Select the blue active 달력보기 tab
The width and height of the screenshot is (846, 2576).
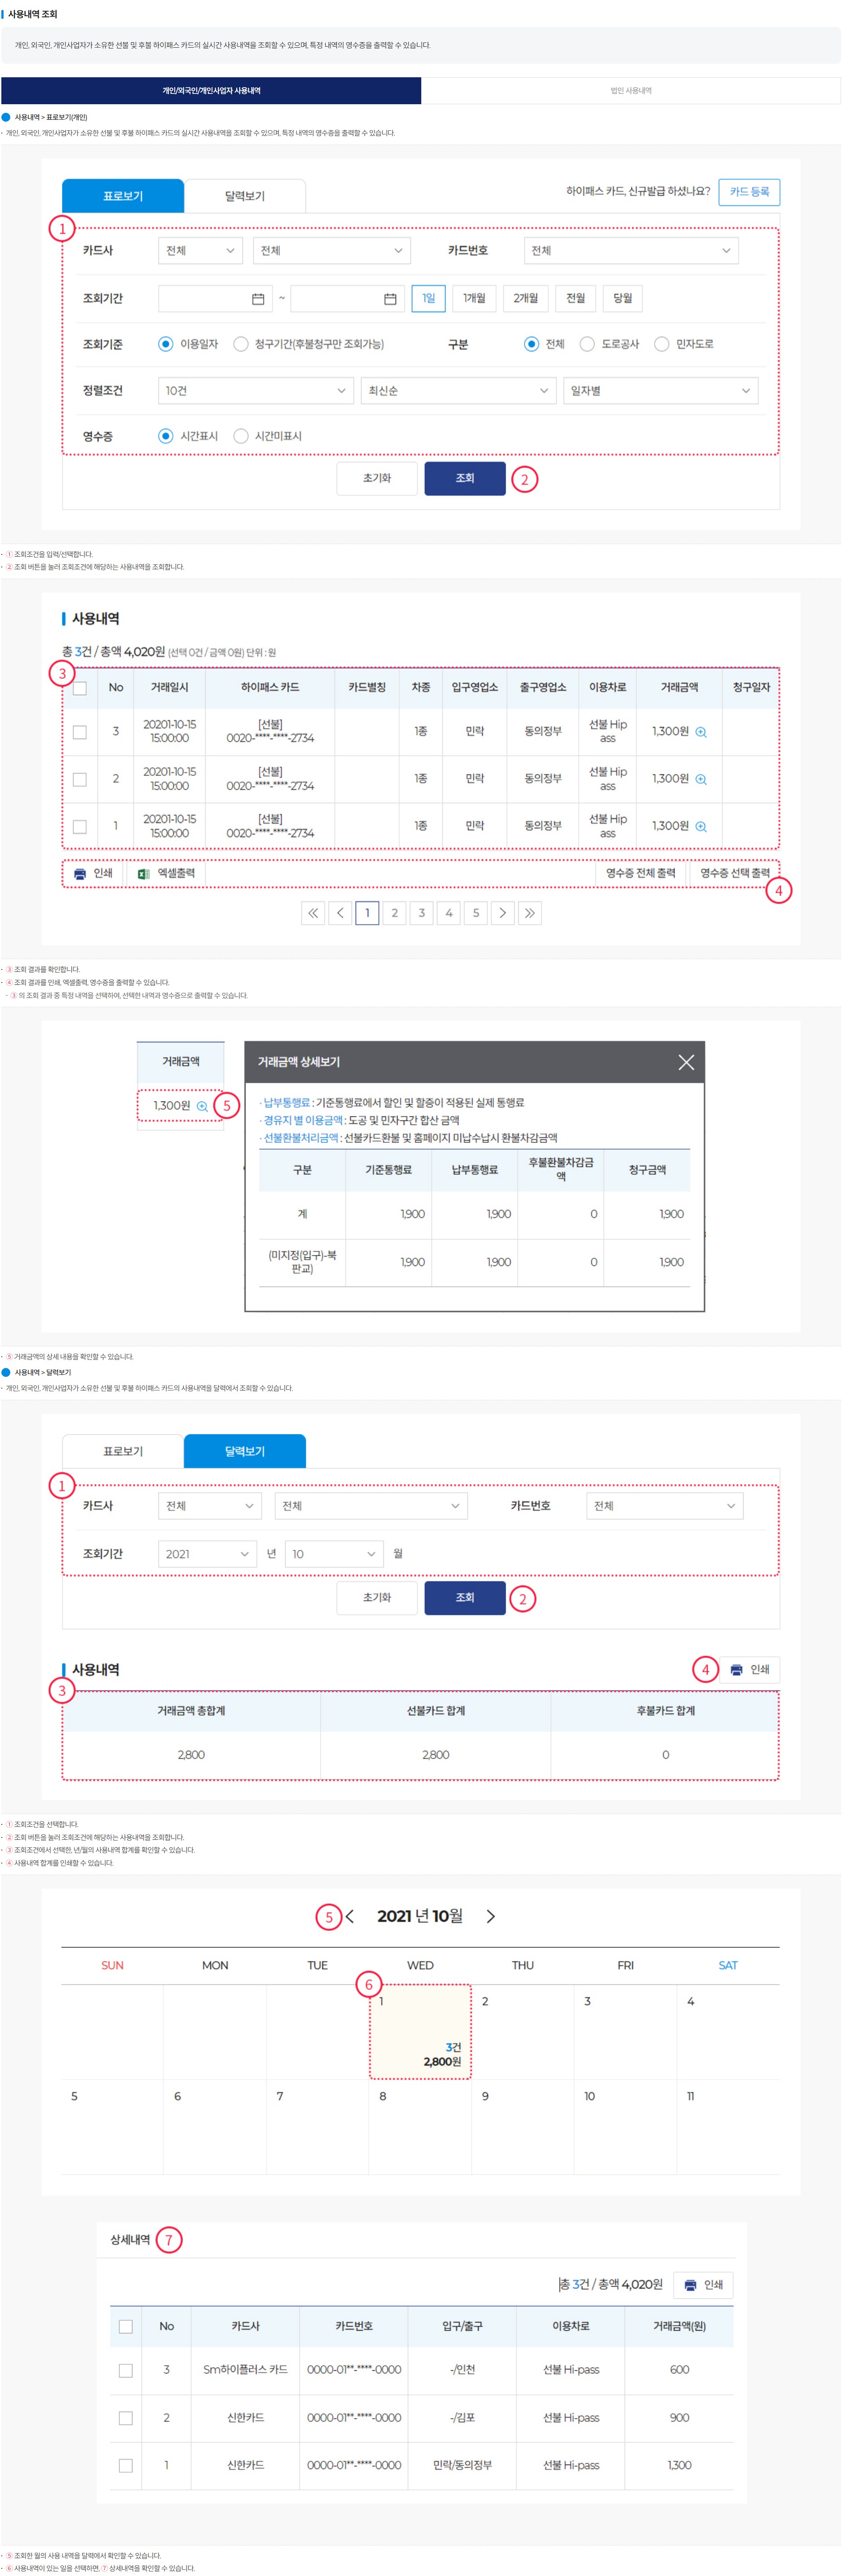click(245, 1451)
